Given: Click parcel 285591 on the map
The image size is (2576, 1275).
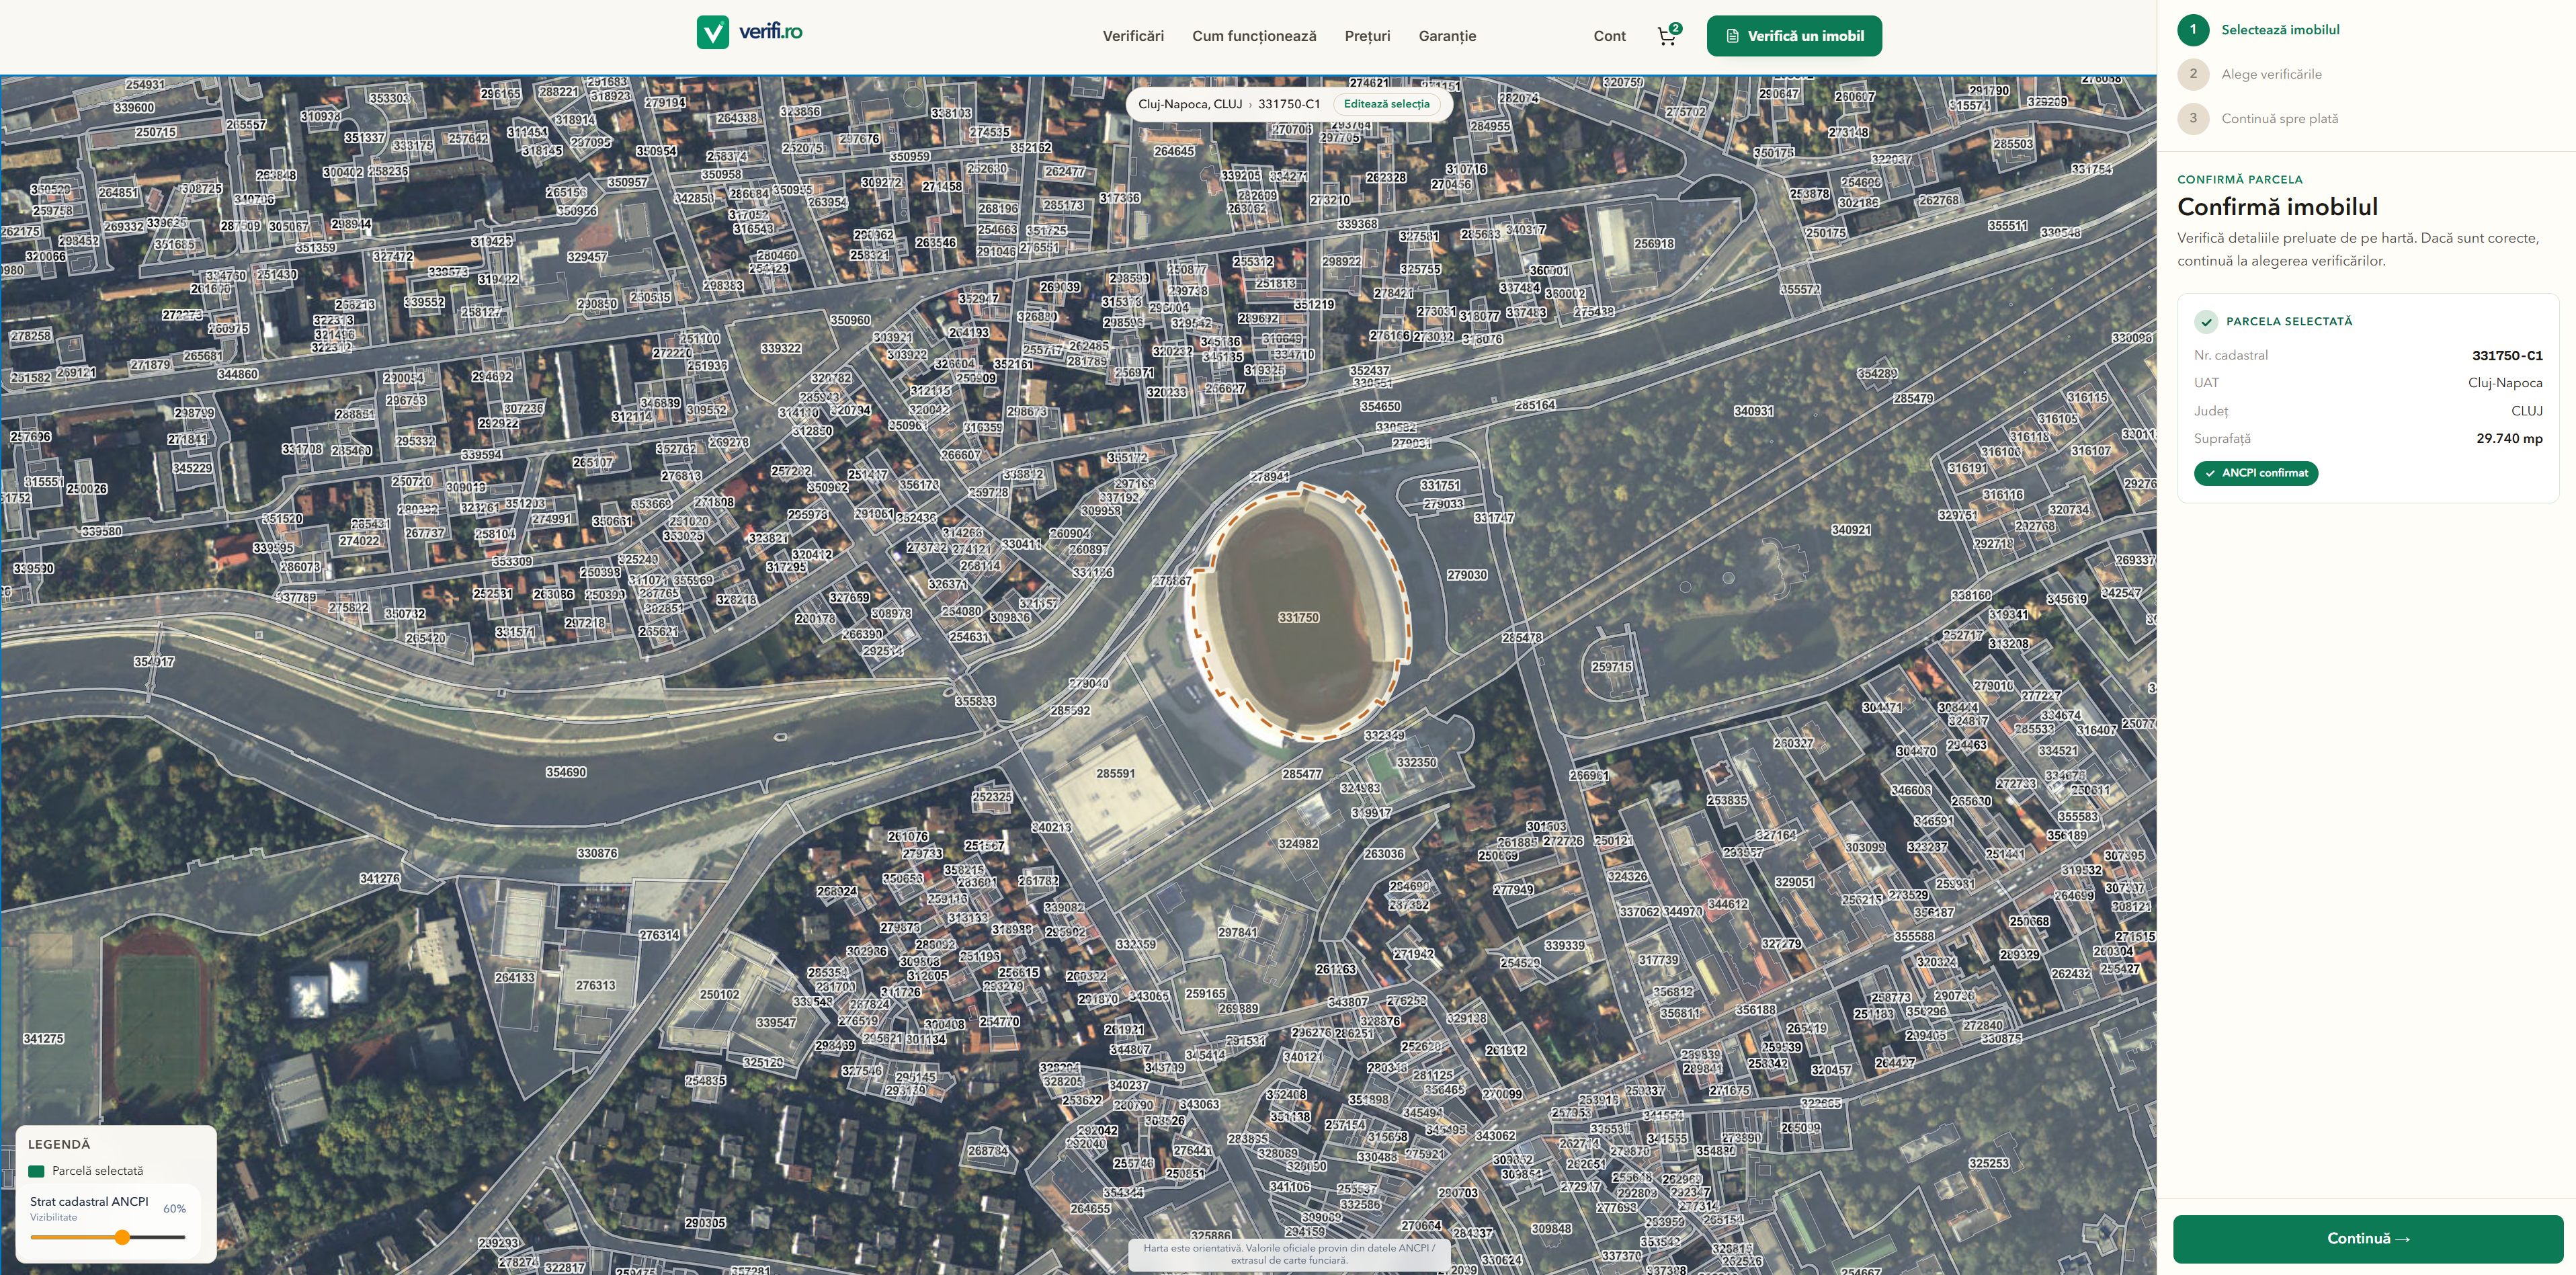Looking at the screenshot, I should (x=1115, y=774).
